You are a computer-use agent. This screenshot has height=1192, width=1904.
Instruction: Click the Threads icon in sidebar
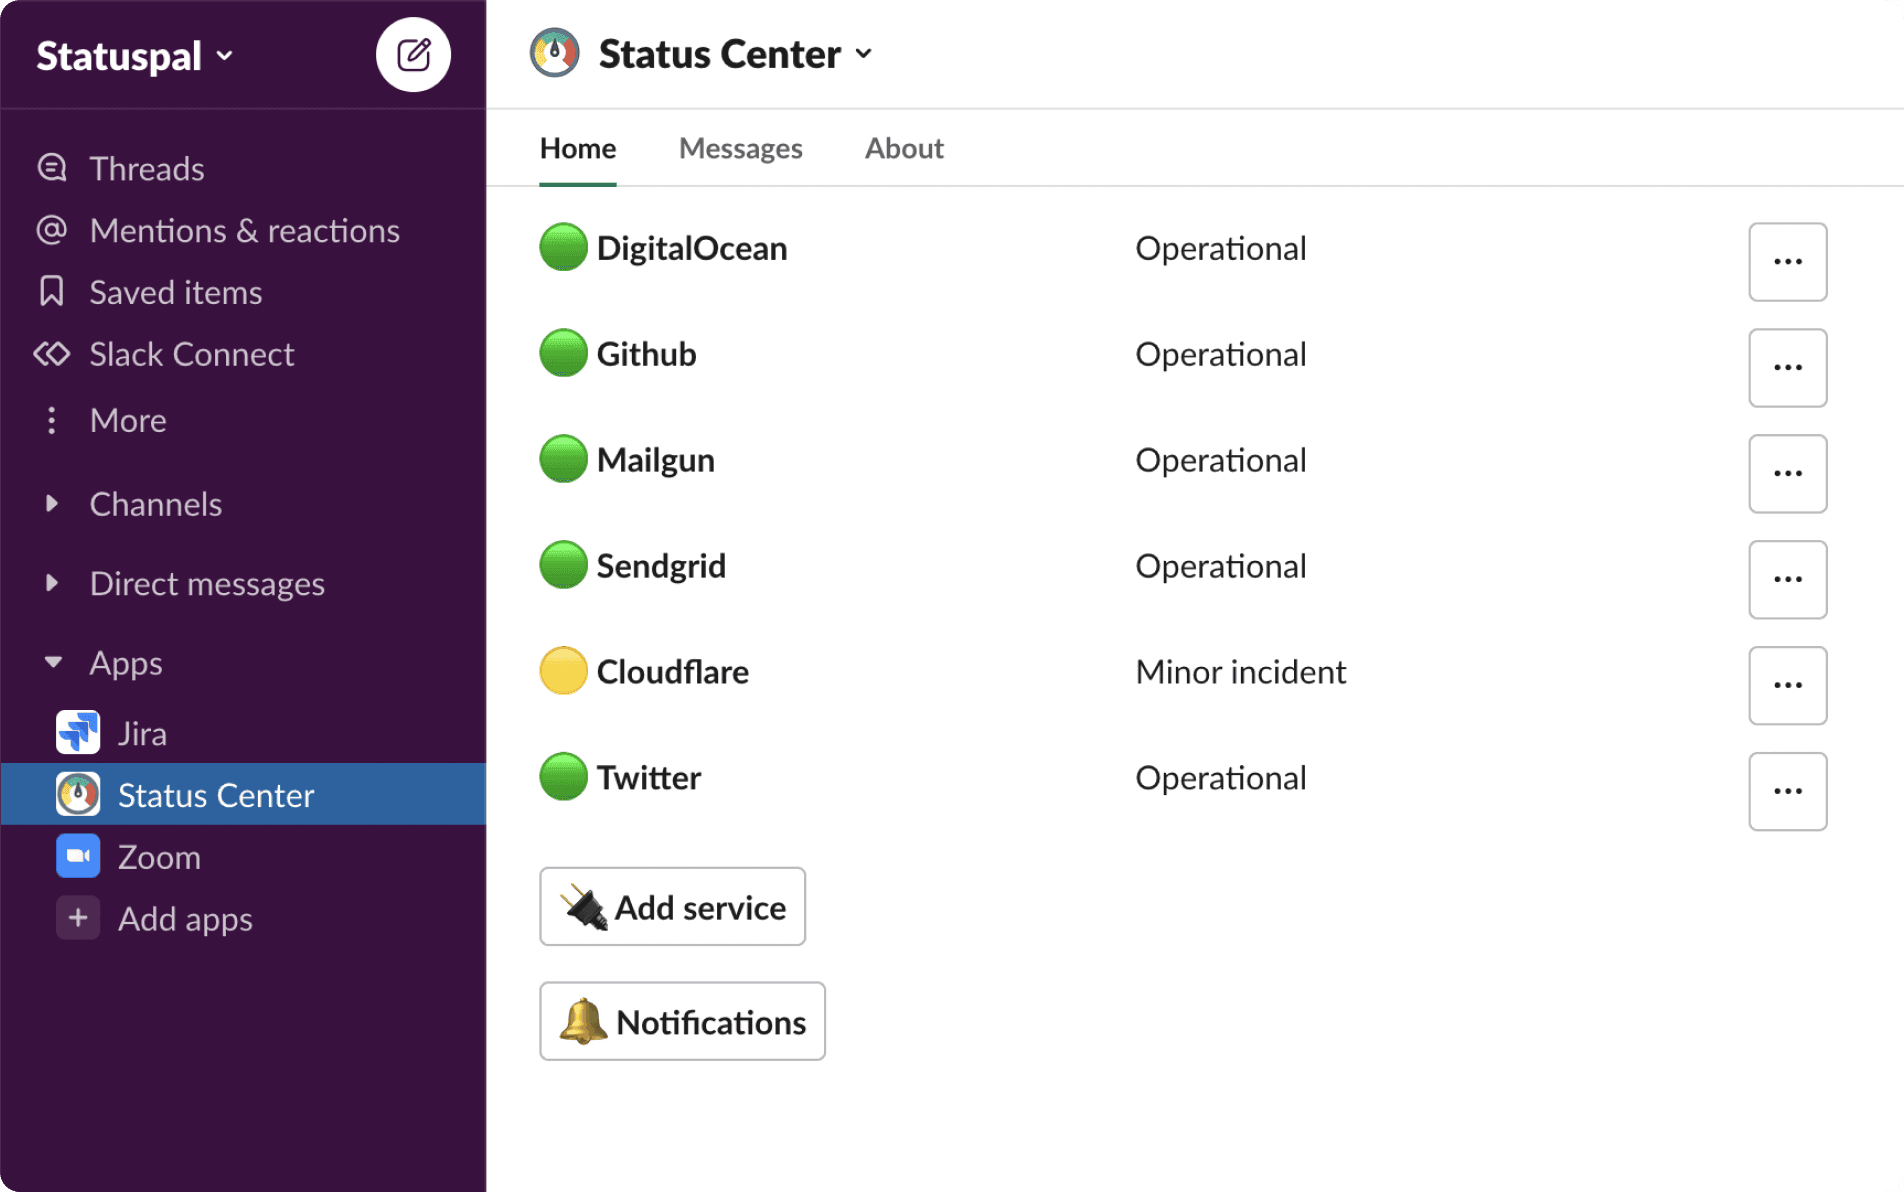point(52,168)
